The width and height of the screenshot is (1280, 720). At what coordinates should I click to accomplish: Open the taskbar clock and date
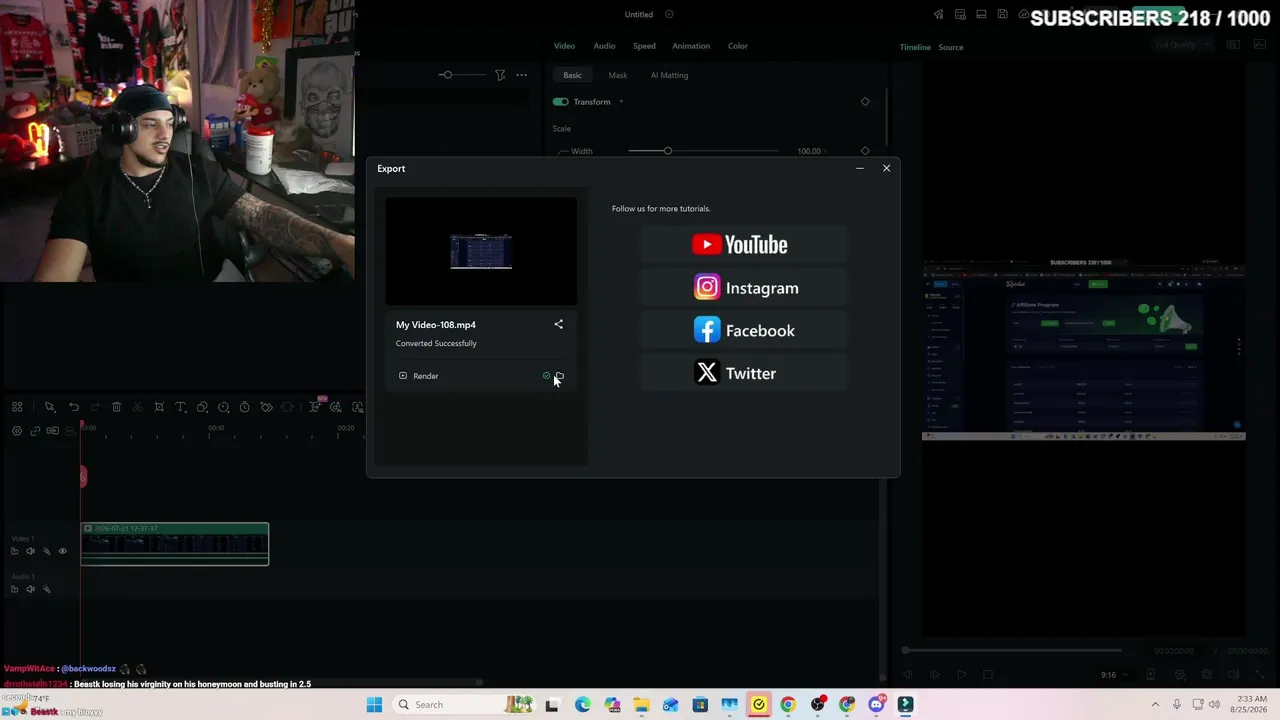(1252, 705)
